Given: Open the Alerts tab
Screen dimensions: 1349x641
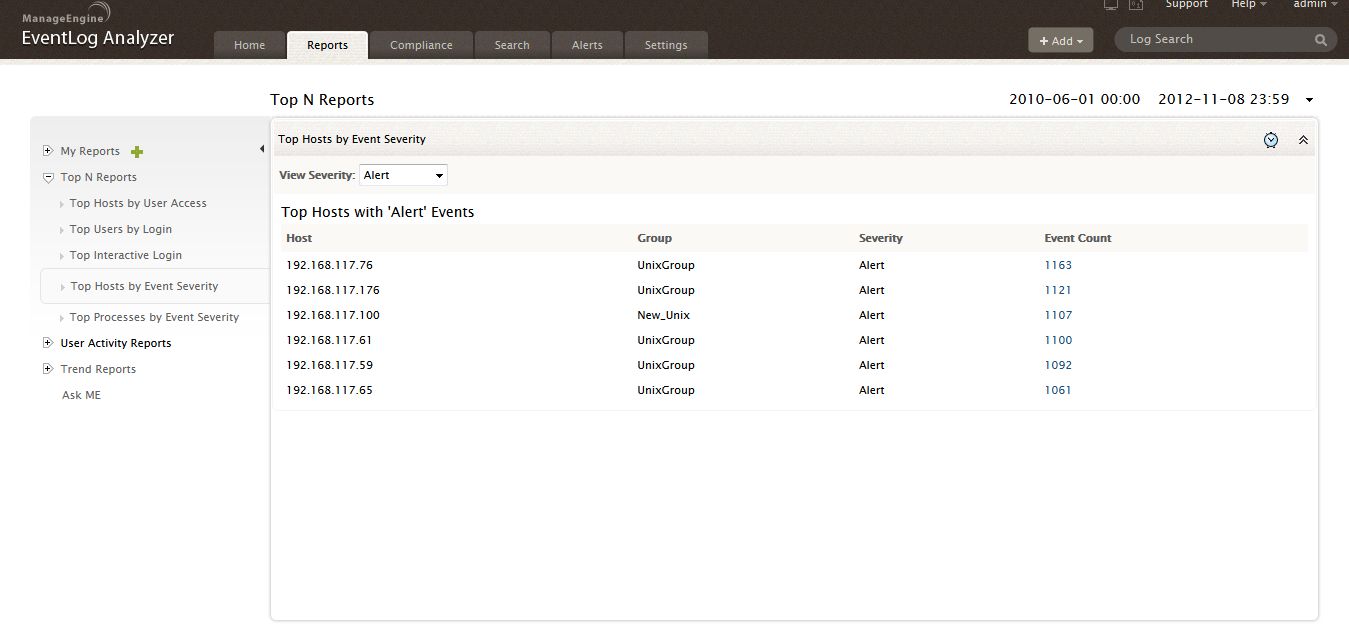Looking at the screenshot, I should [x=587, y=45].
